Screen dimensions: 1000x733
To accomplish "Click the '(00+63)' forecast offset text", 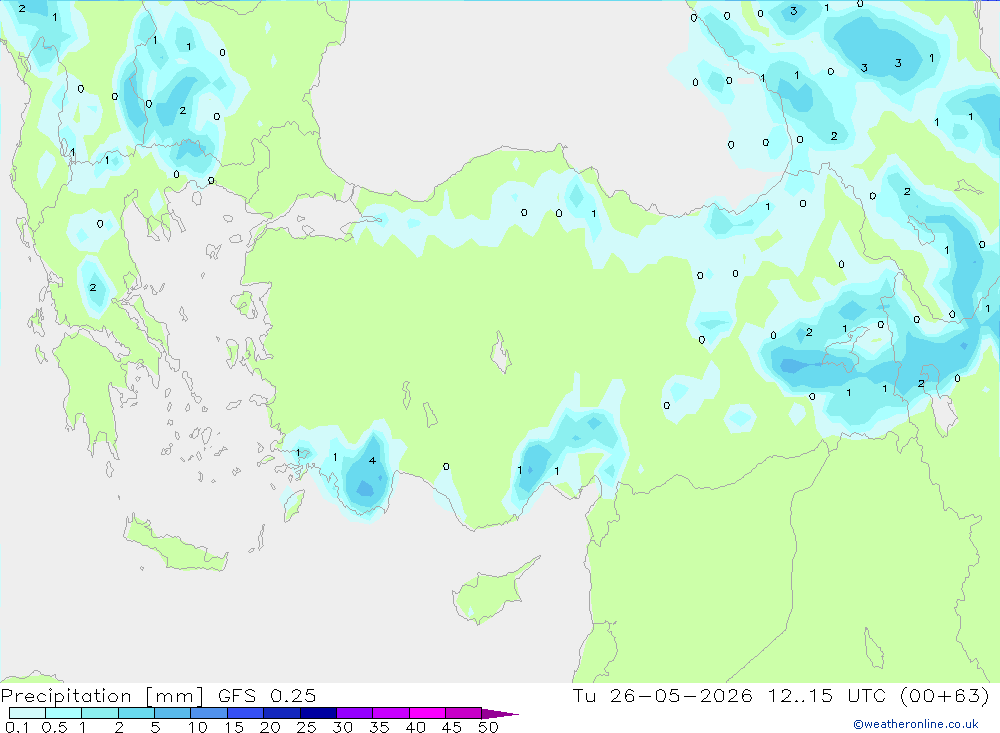I will 945,695.
